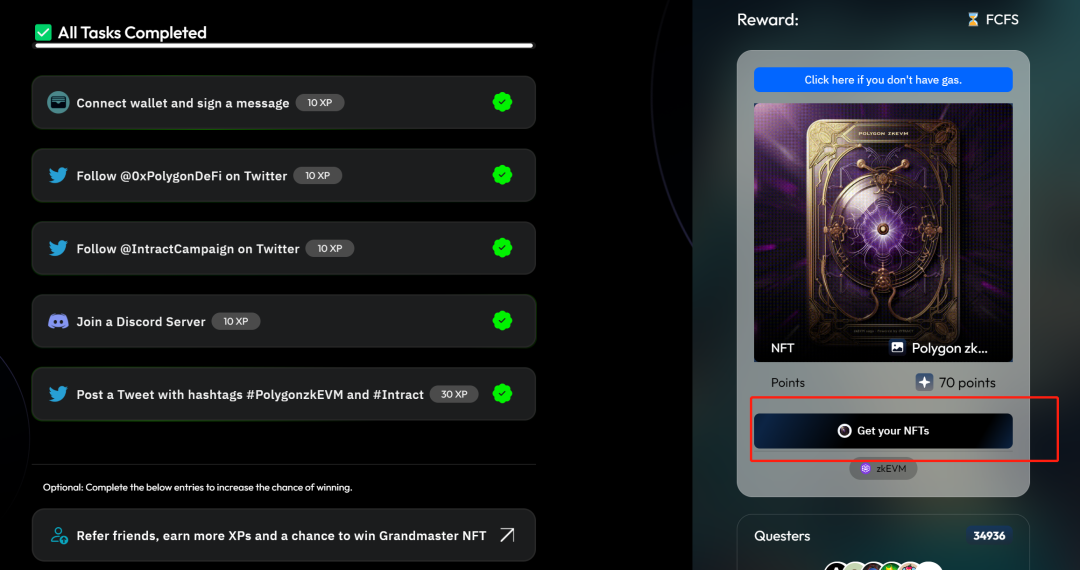Open the refer friends arrow link
The image size is (1080, 570).
[507, 535]
